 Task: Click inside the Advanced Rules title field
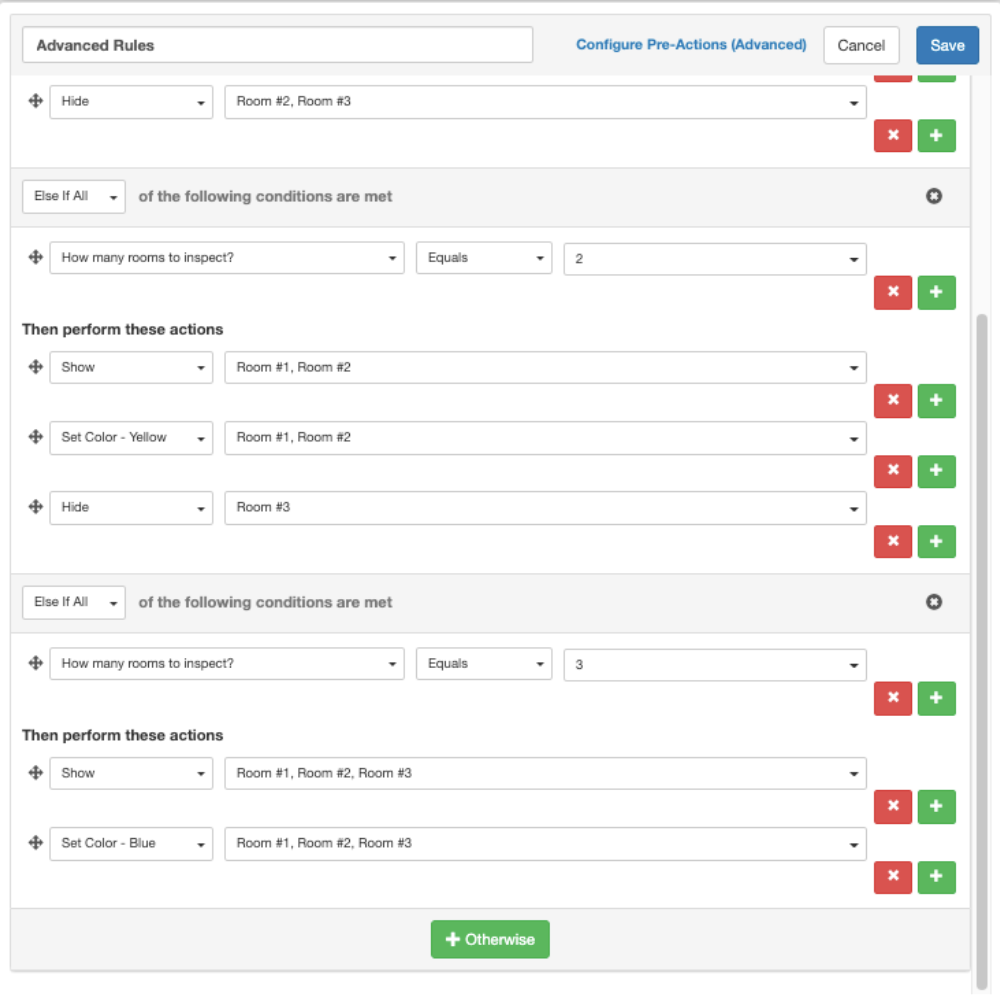[280, 45]
